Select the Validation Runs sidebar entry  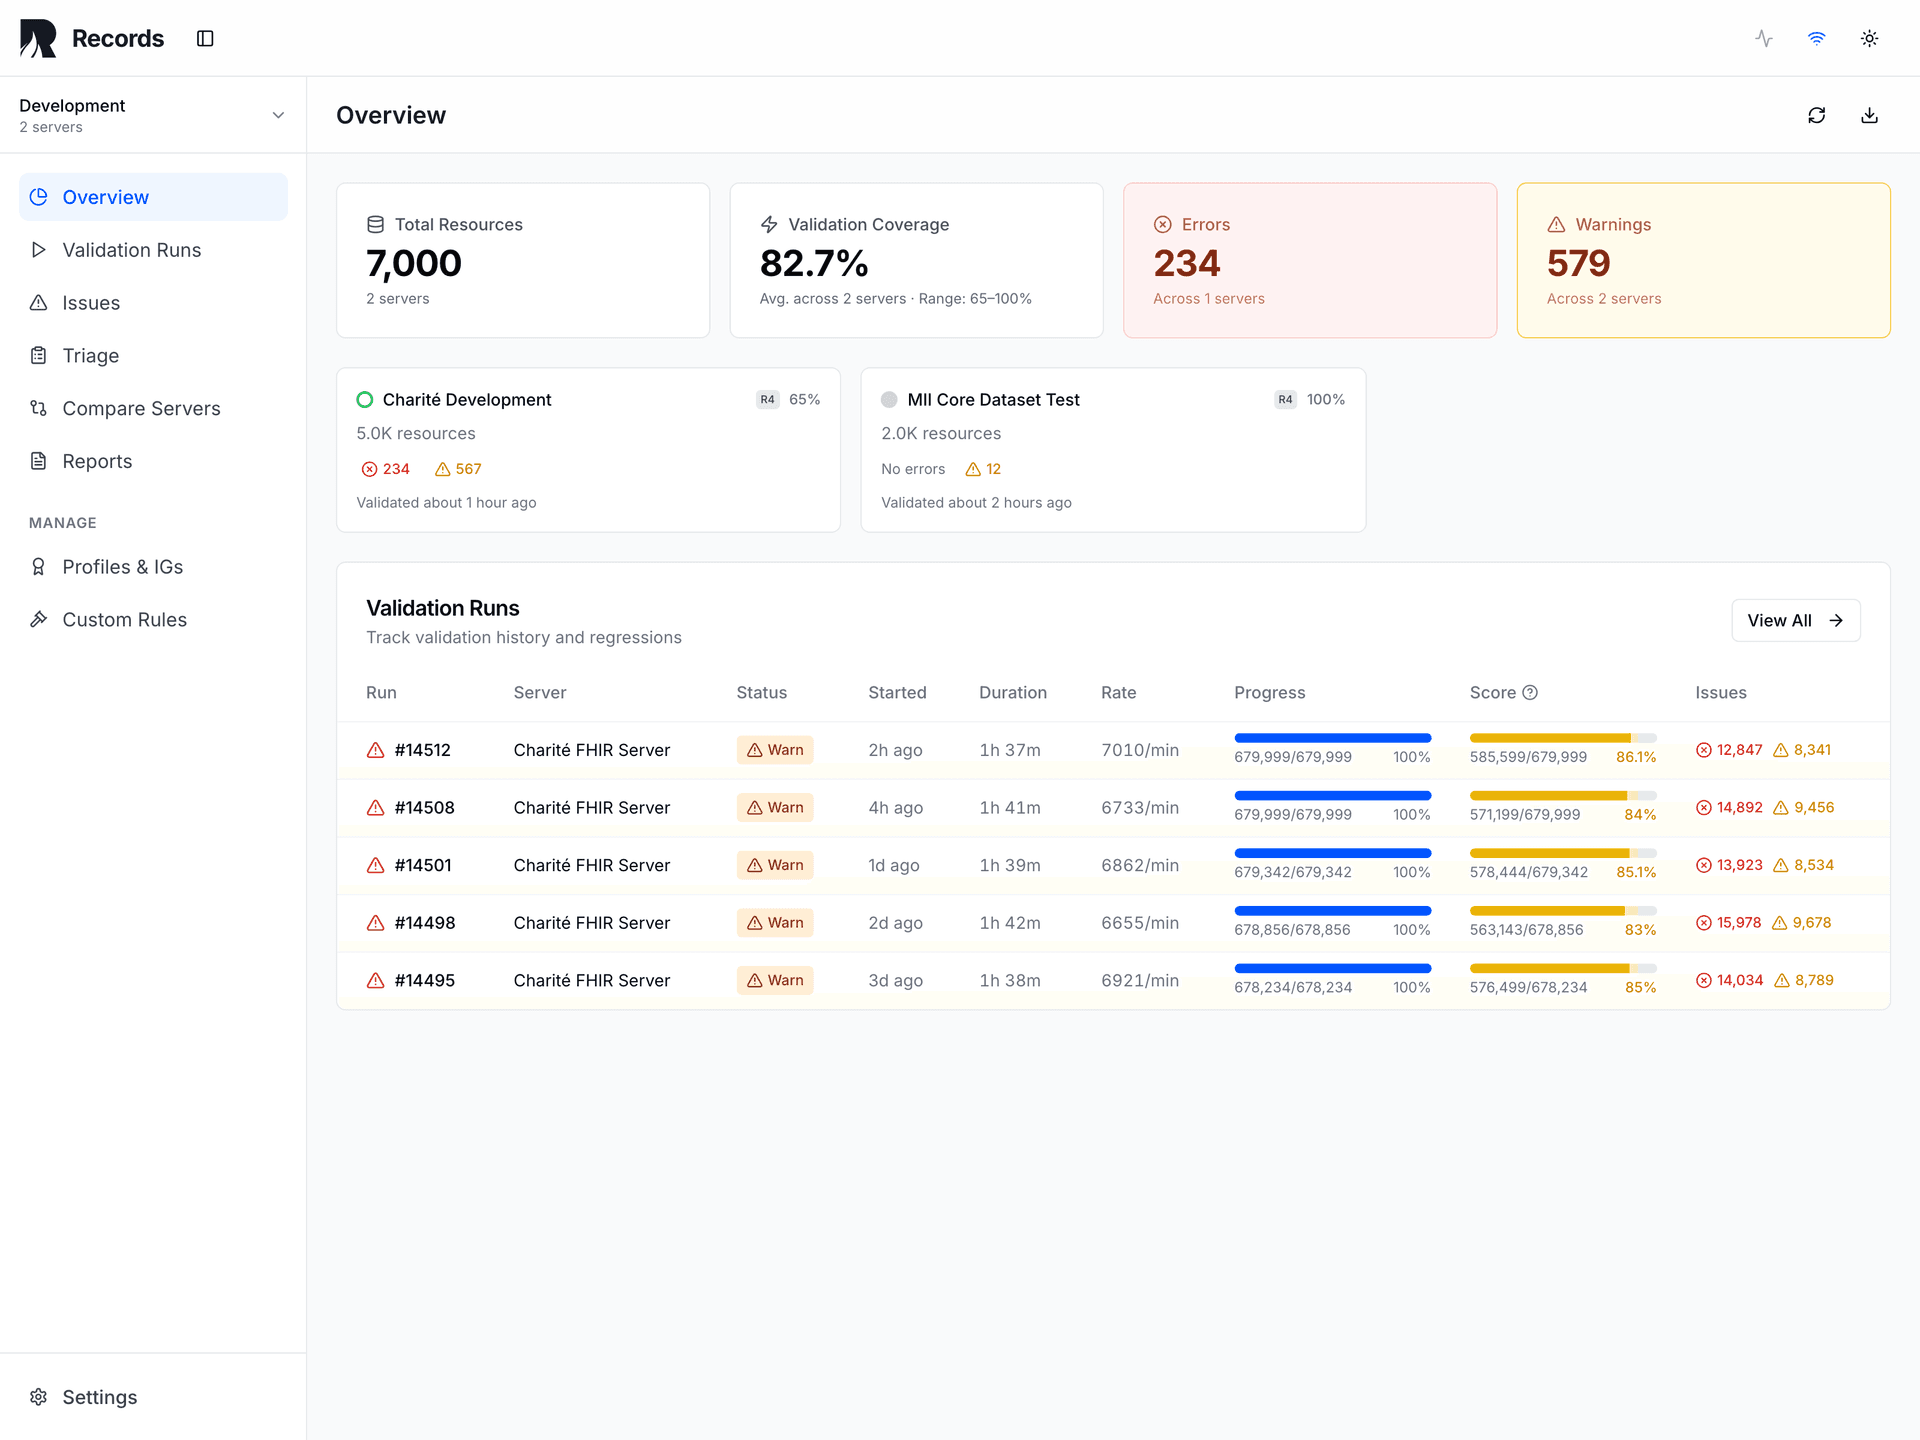coord(131,250)
